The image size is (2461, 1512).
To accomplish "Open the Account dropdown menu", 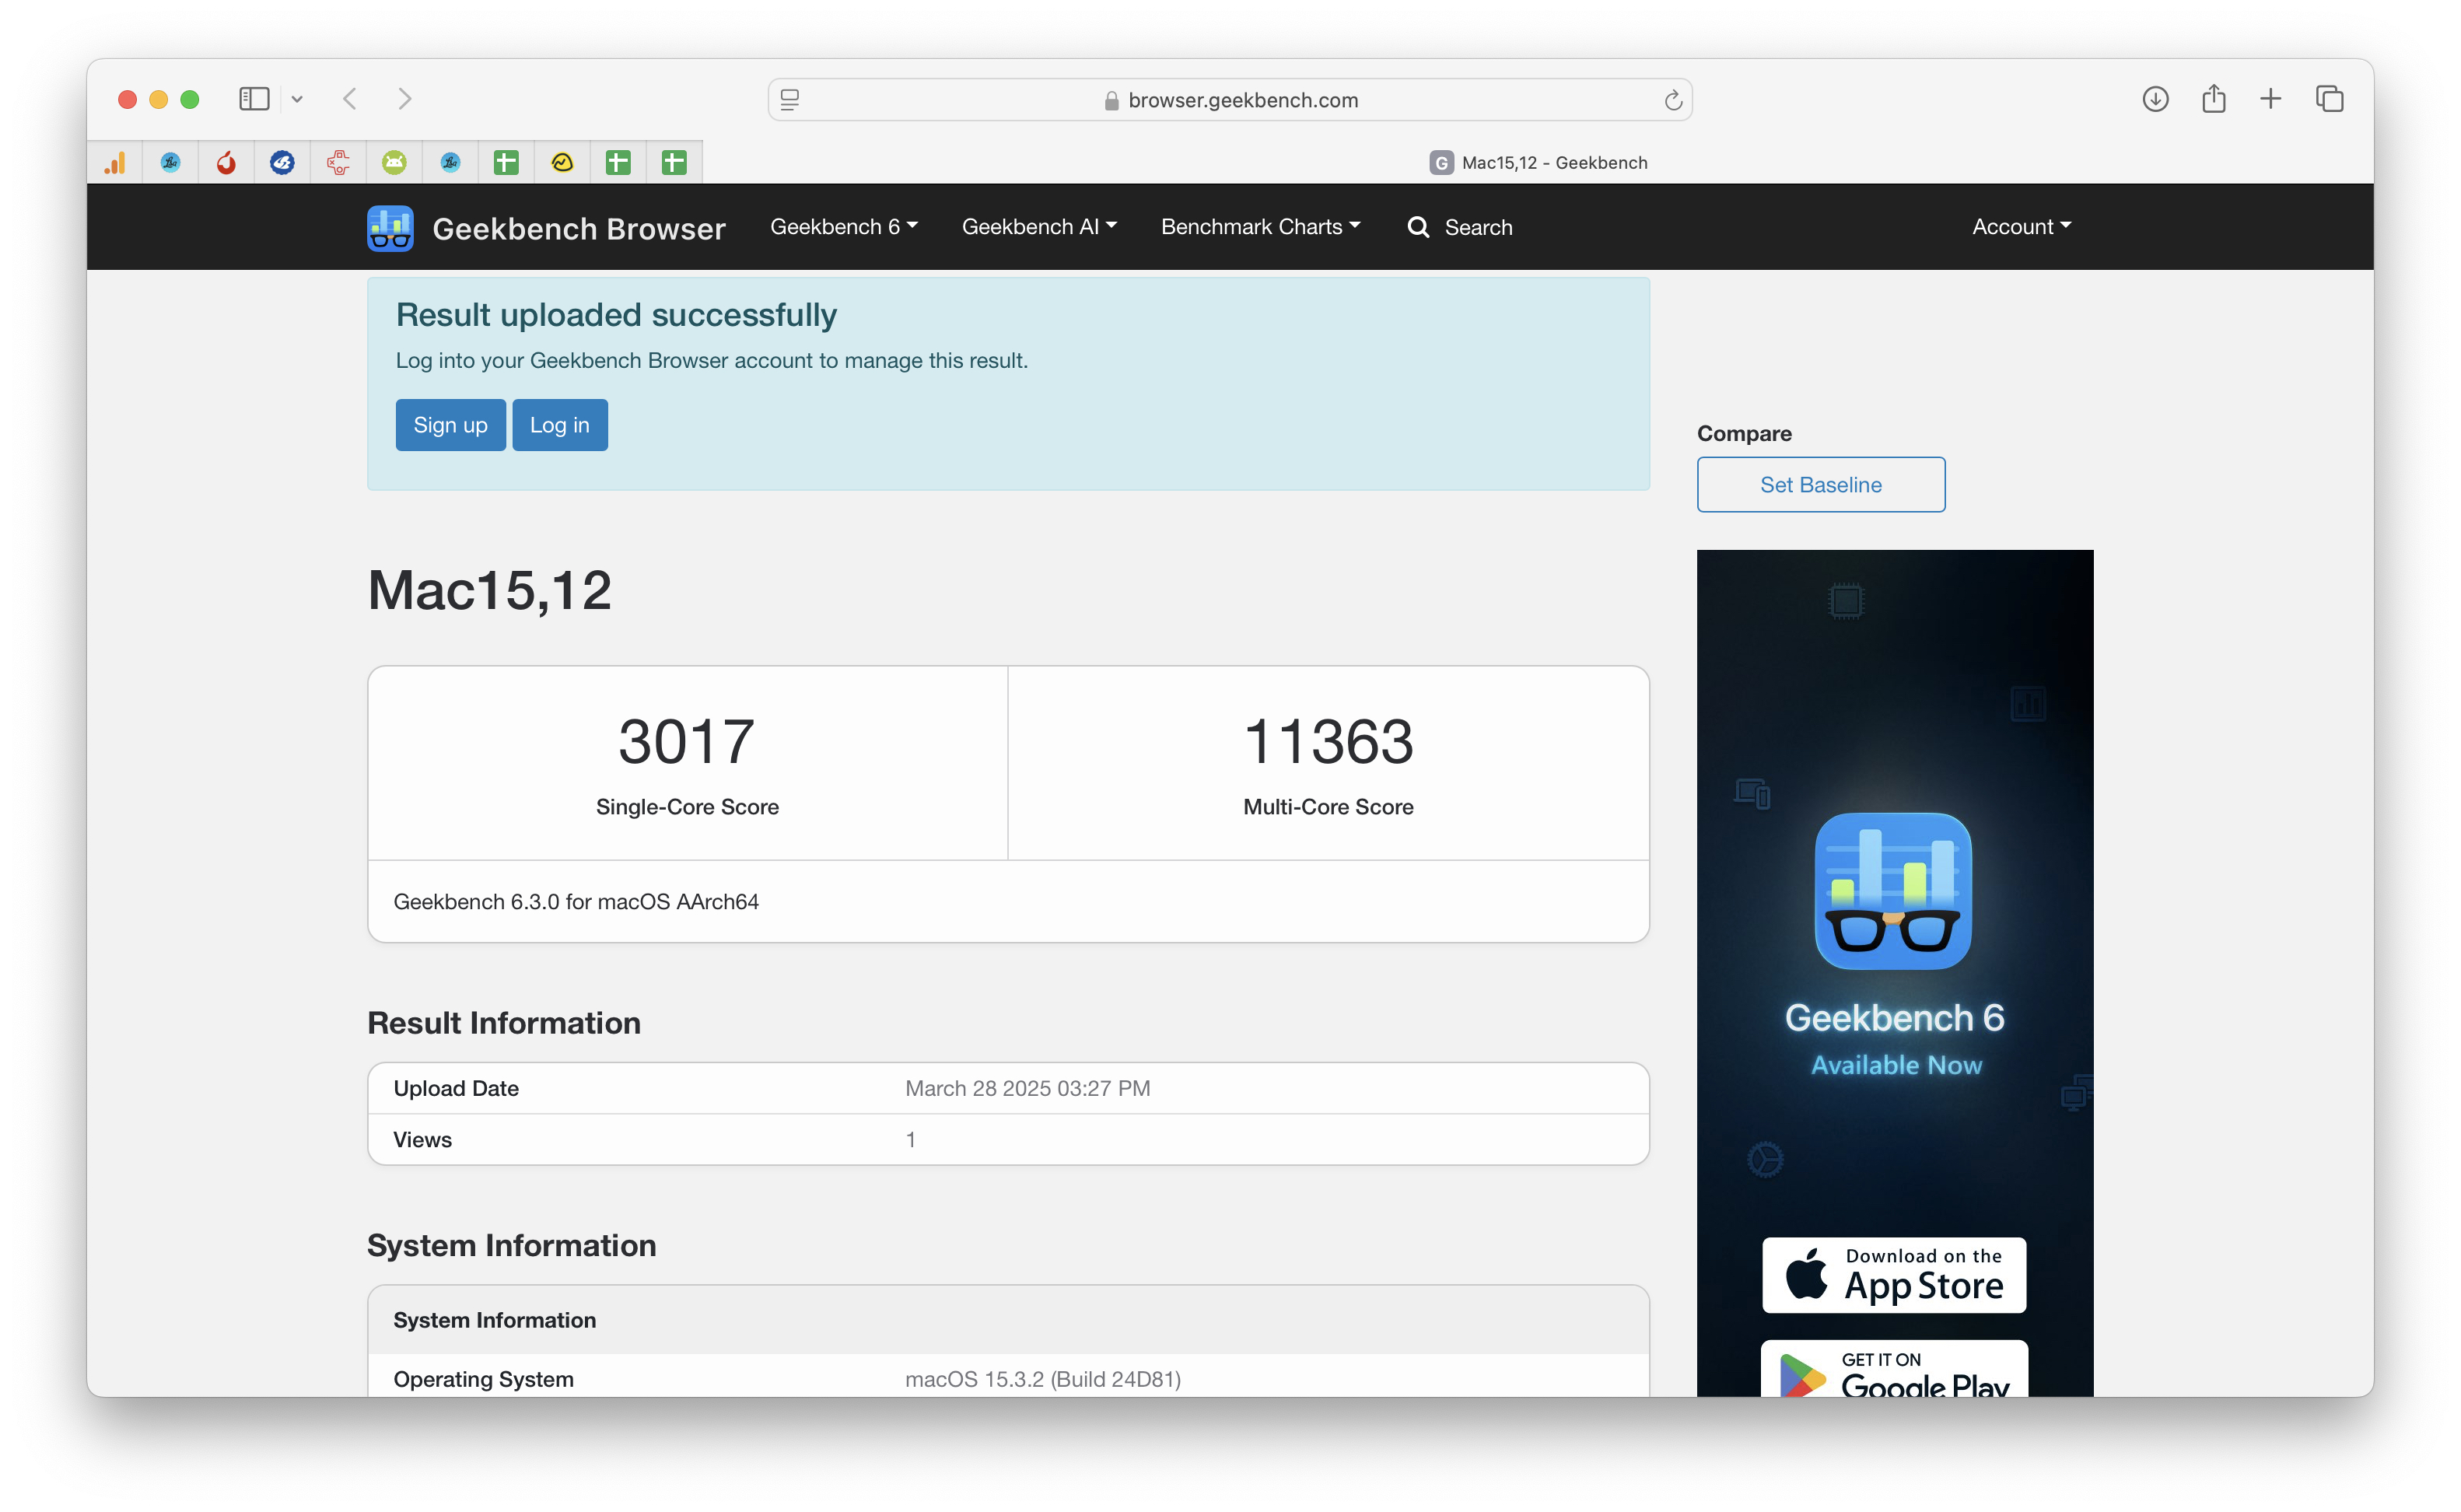I will (2020, 227).
